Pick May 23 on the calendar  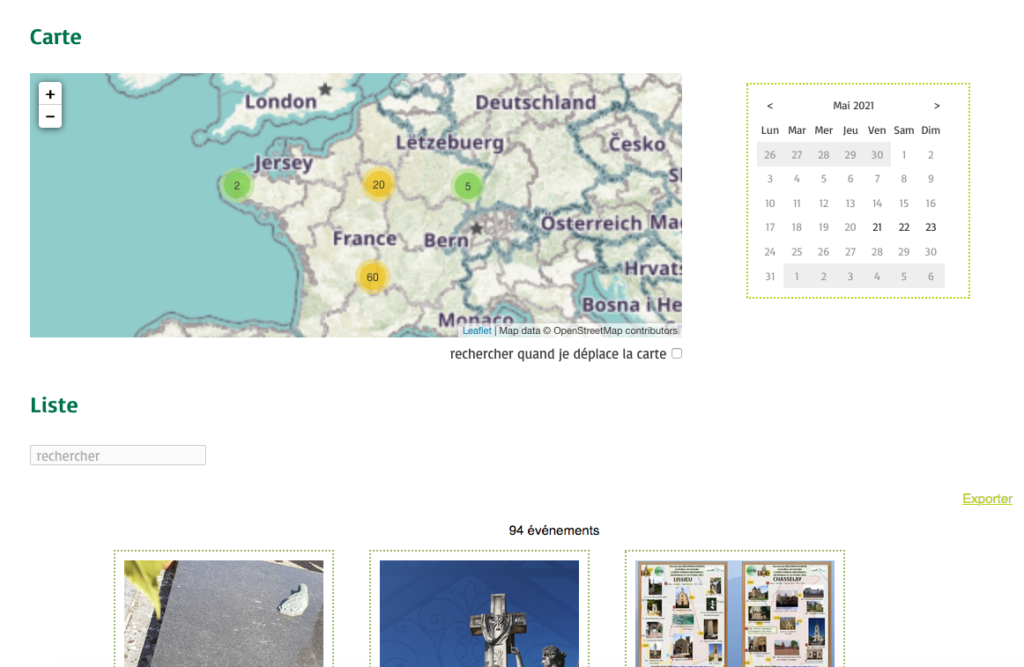pyautogui.click(x=931, y=227)
